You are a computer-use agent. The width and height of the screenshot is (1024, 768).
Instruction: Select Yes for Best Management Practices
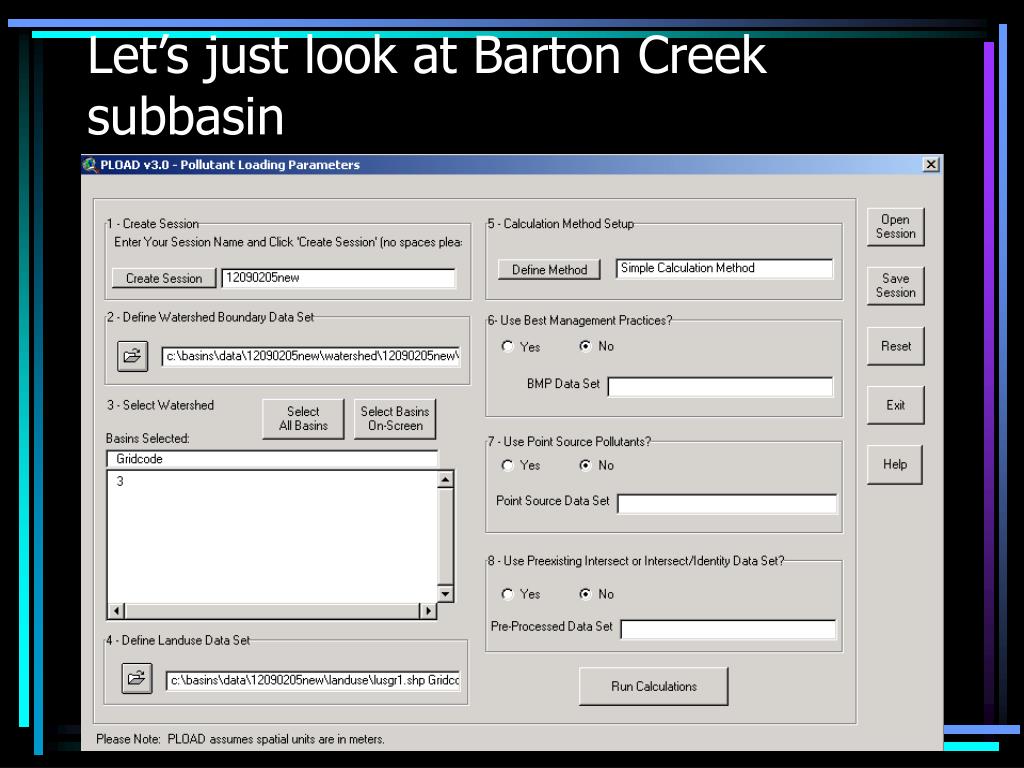[x=507, y=346]
